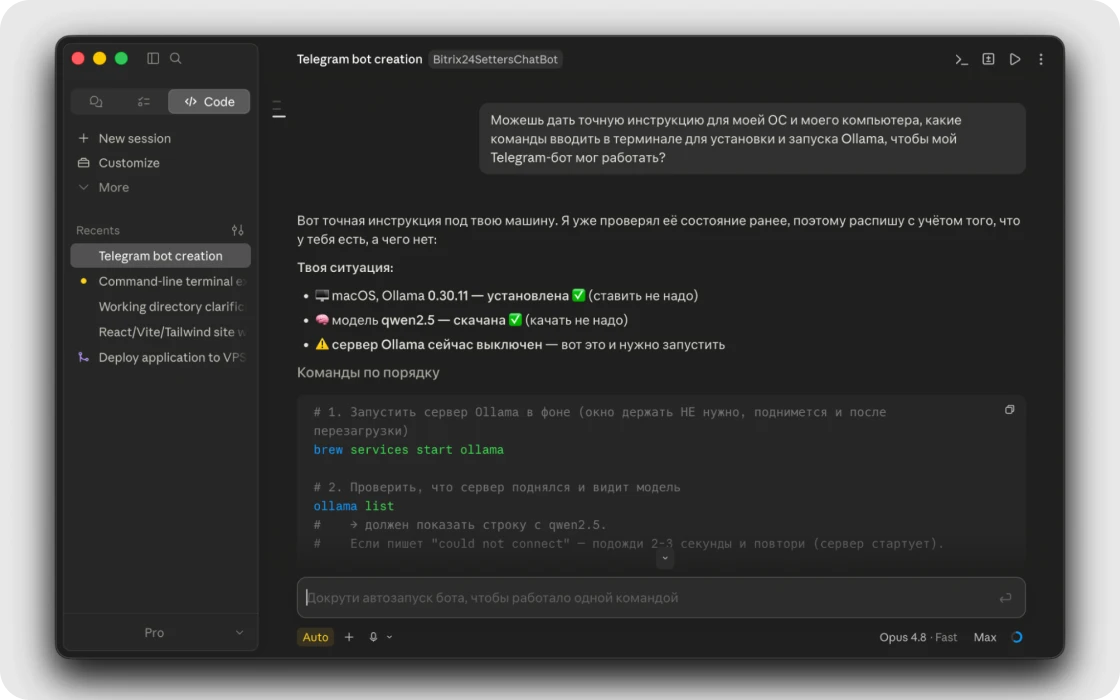Open React/Vite/Tailwind site session
Image resolution: width=1120 pixels, height=700 pixels.
[161, 332]
